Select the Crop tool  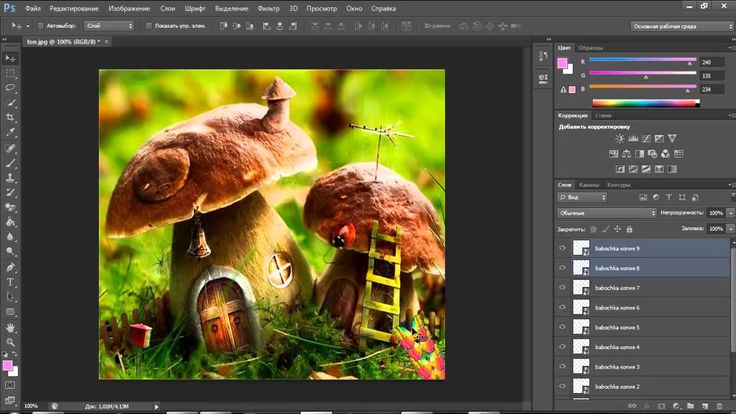pyautogui.click(x=10, y=117)
